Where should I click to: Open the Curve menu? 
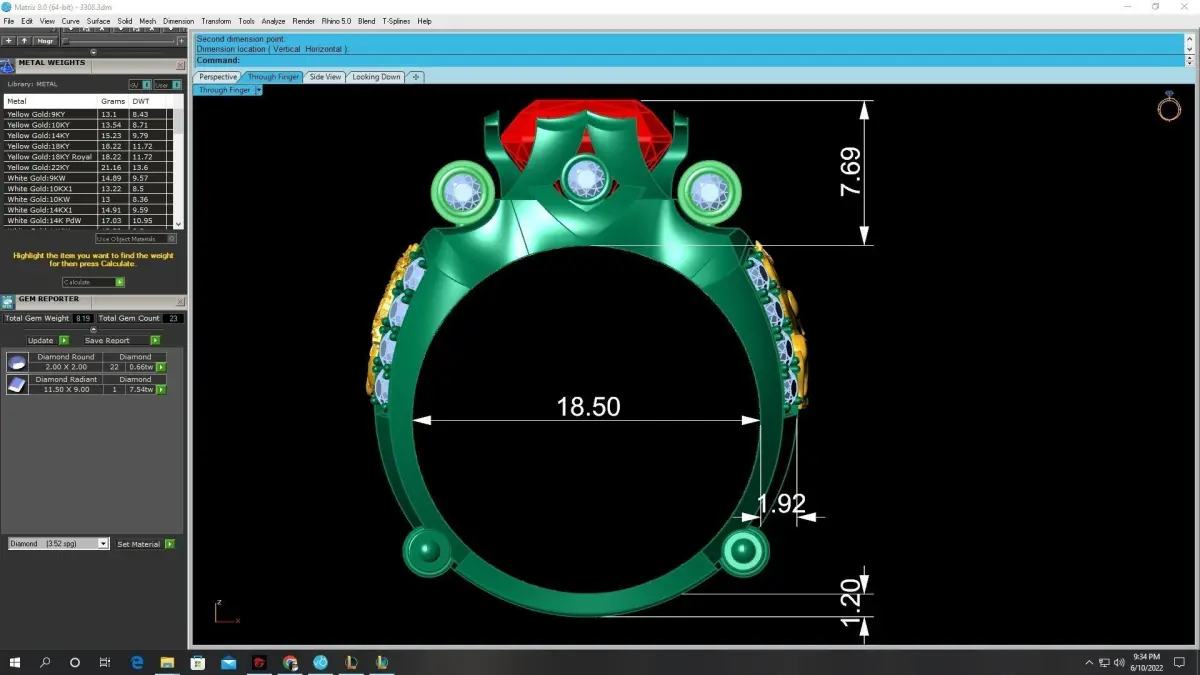coord(70,21)
